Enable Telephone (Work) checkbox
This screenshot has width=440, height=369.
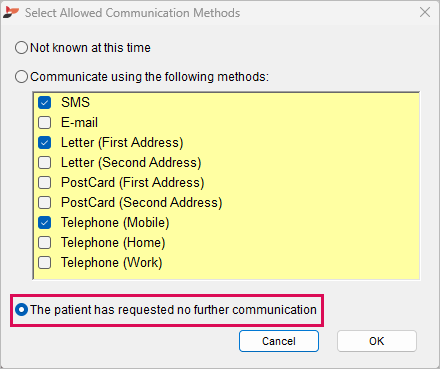pos(44,263)
